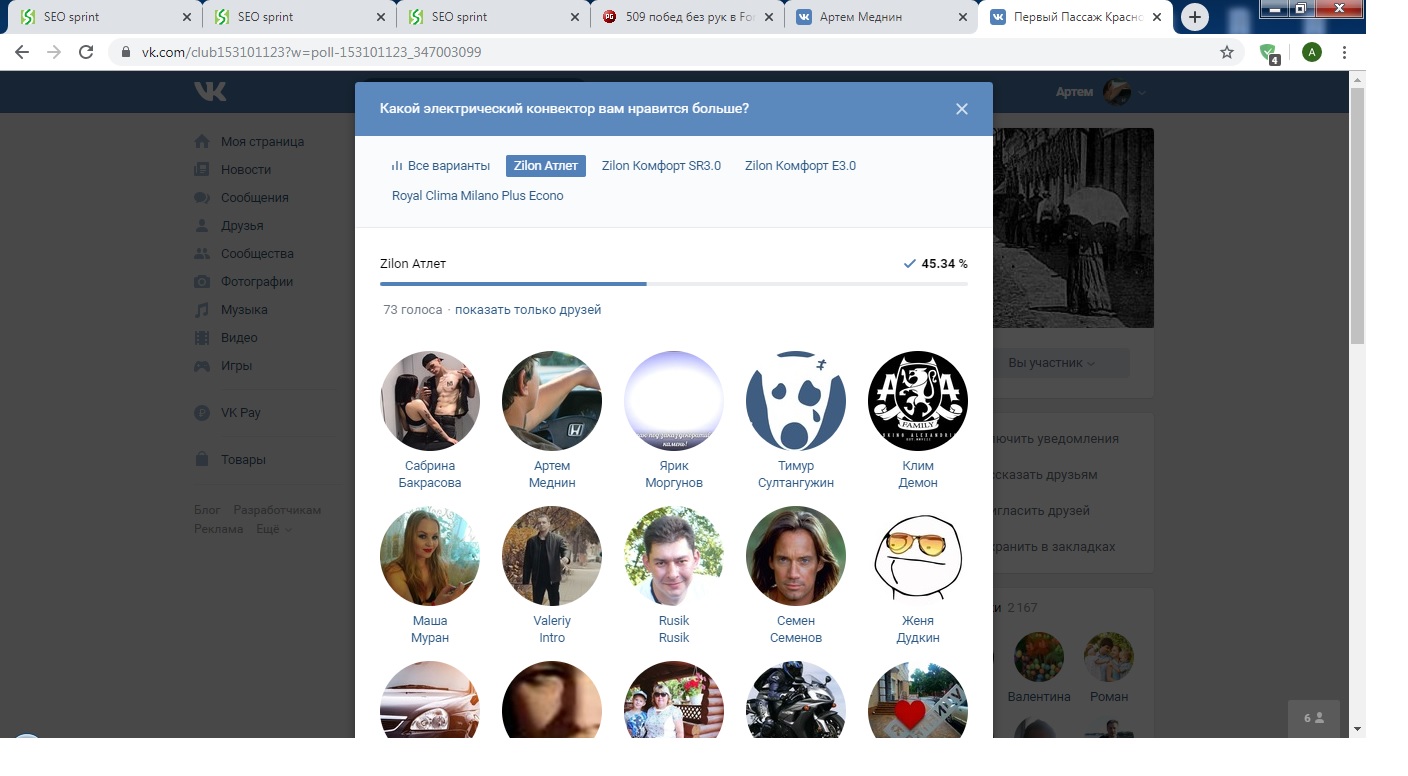Click Валентина member avatar in background
1408x776 pixels.
pos(1039,657)
